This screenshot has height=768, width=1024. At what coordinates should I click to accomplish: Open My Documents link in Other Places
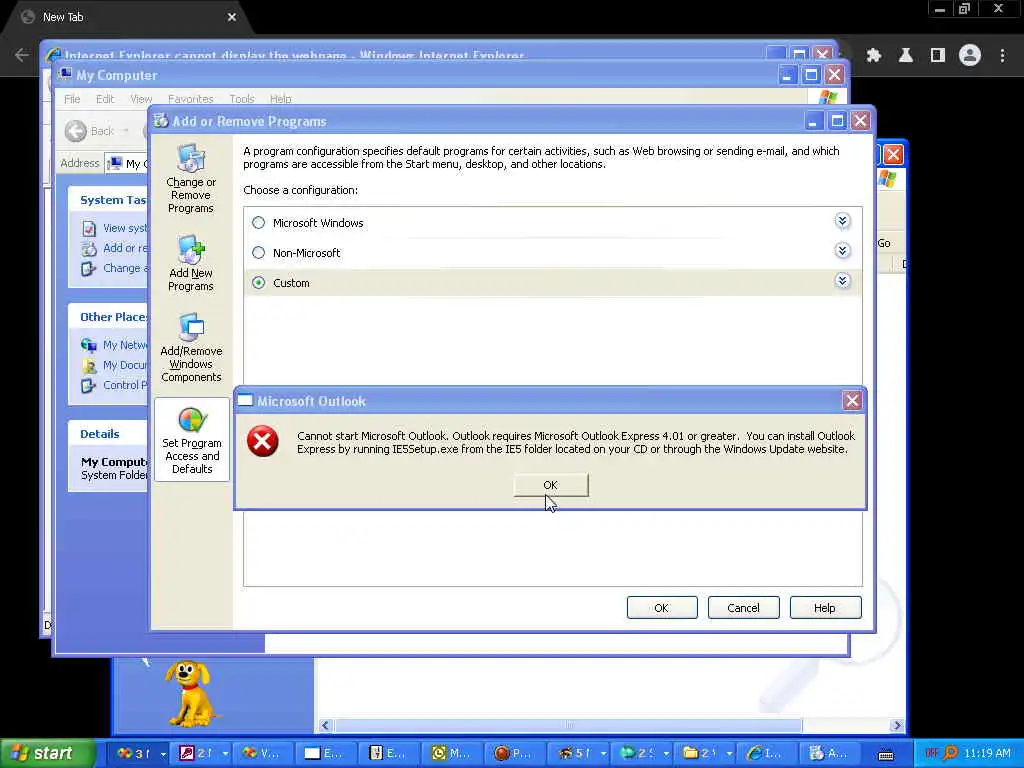pos(114,365)
